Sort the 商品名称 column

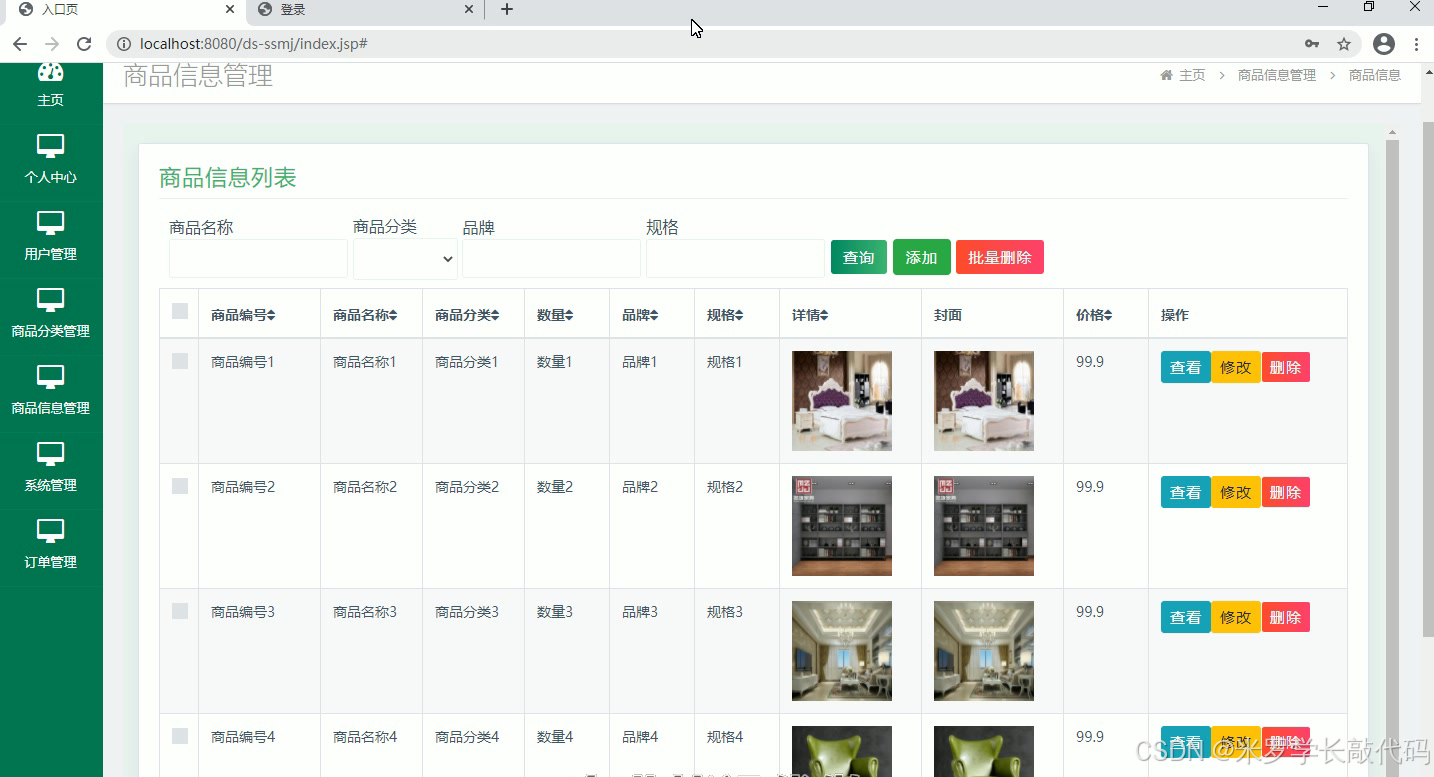pyautogui.click(x=370, y=314)
